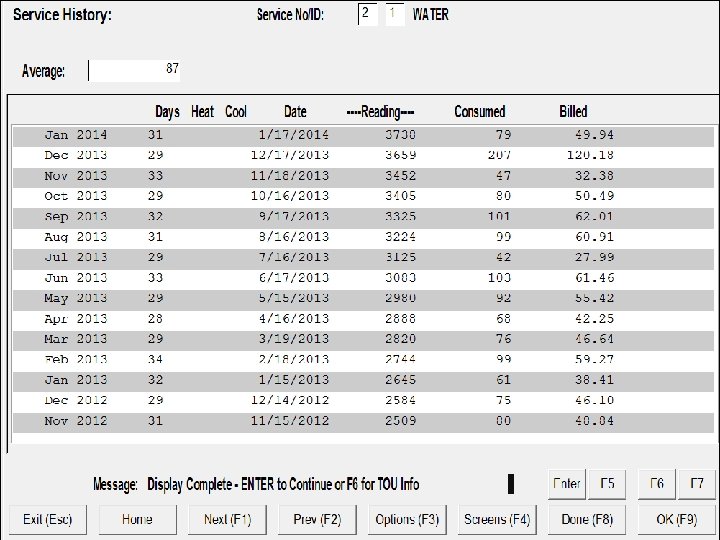
Task: Select the Jun 2013 history row
Action: click(363, 278)
